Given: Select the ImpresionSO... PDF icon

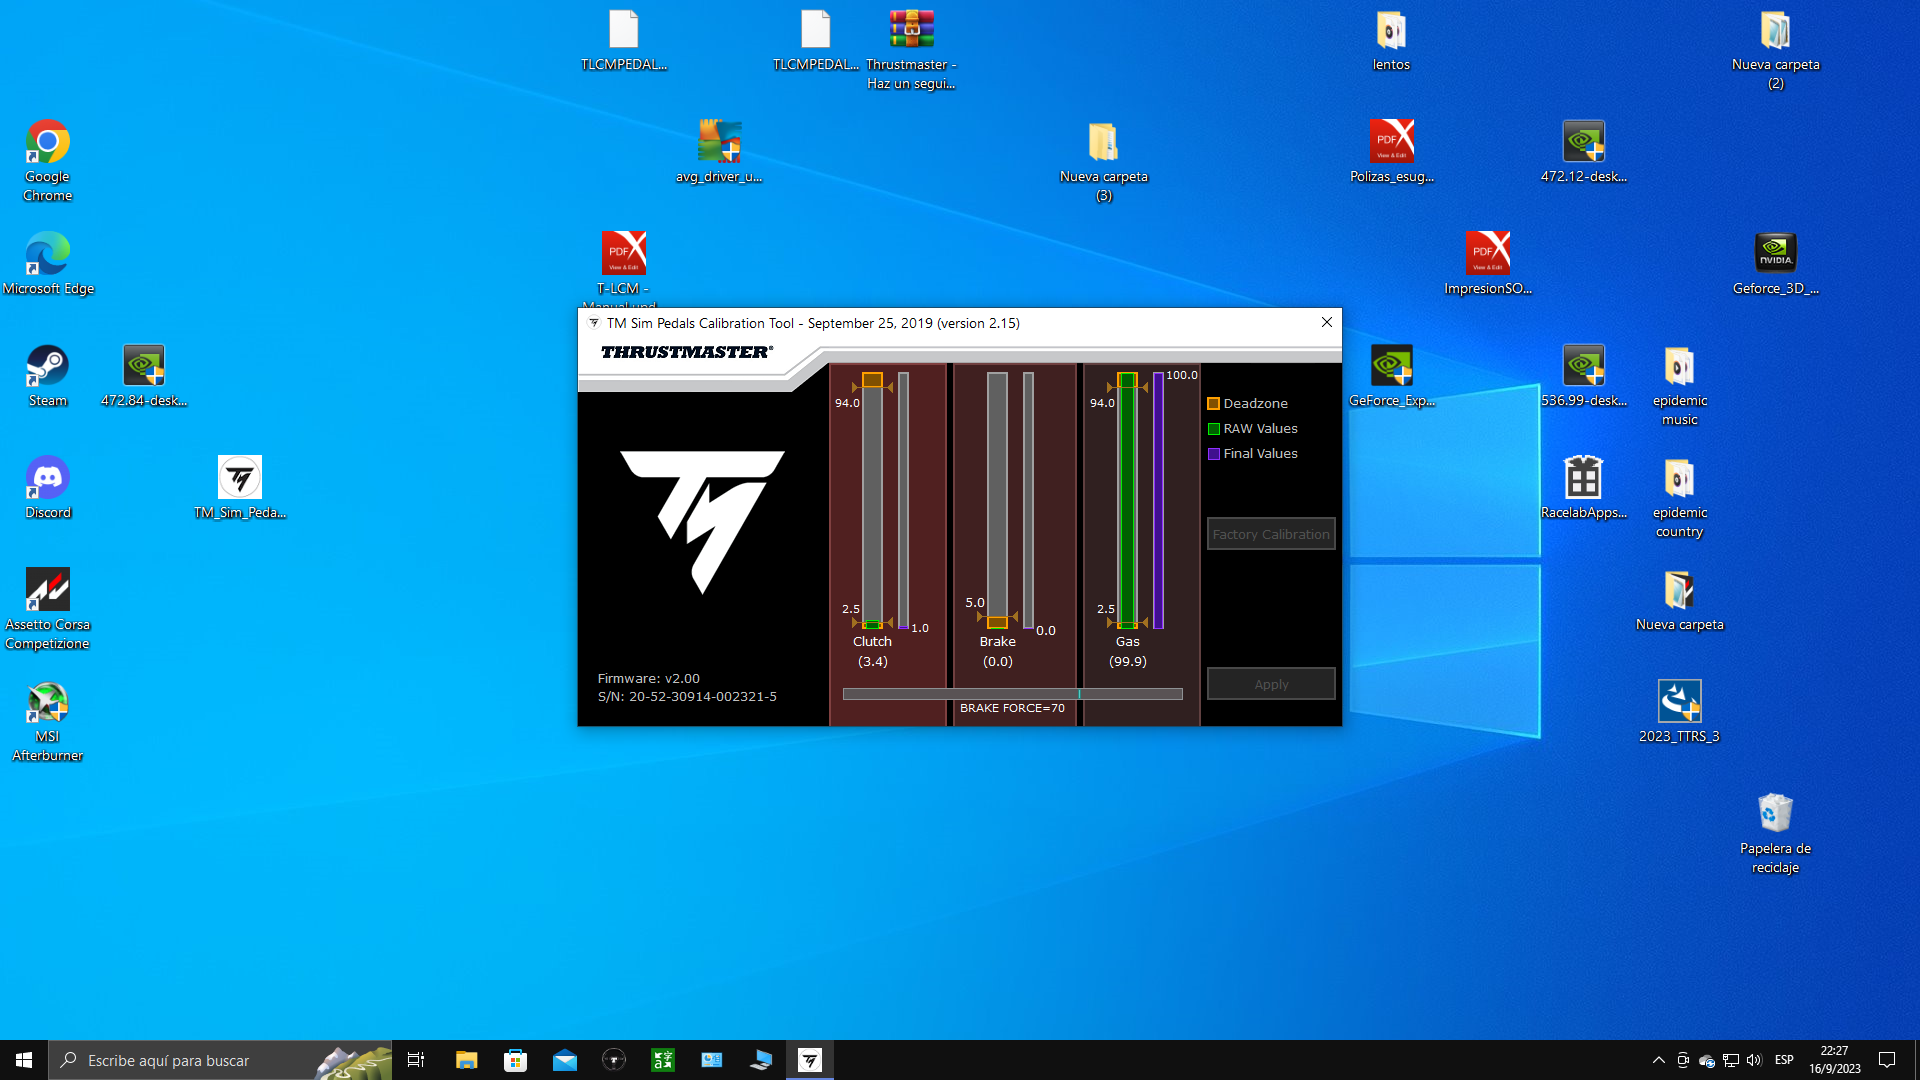Looking at the screenshot, I should [x=1487, y=263].
